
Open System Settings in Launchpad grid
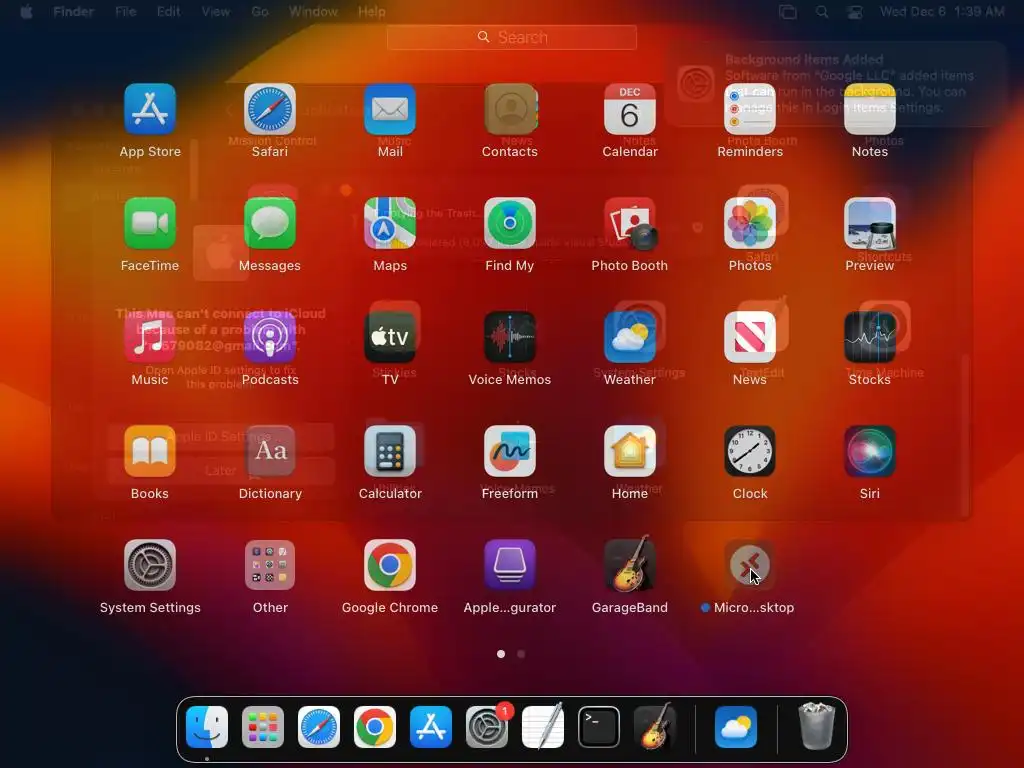click(x=150, y=565)
